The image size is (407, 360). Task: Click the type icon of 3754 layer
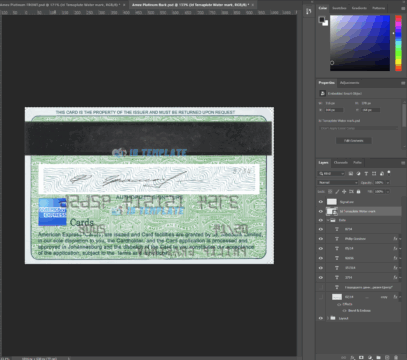pos(337,277)
